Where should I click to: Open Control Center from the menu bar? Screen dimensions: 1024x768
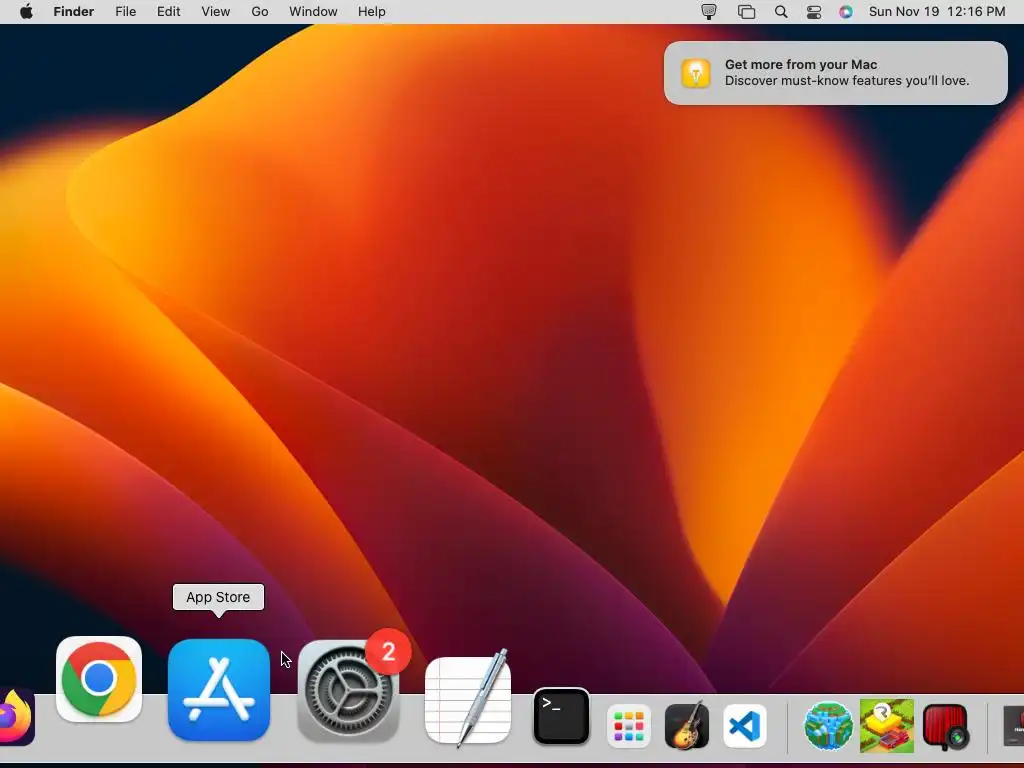coord(814,12)
